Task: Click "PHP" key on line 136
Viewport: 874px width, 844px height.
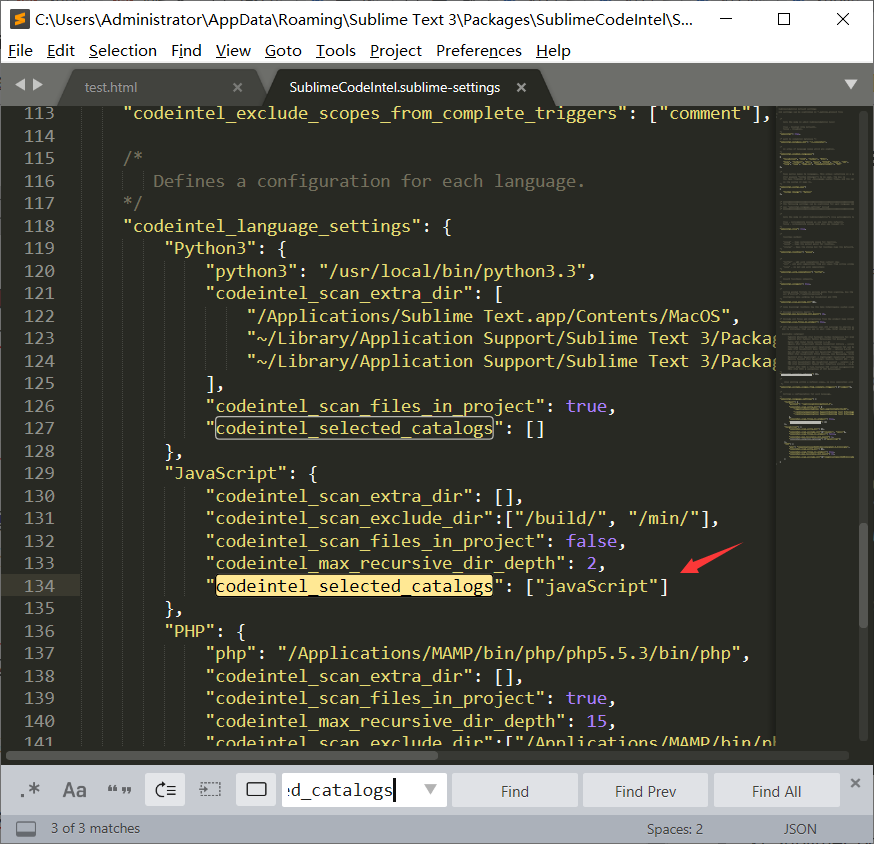Action: pyautogui.click(x=189, y=631)
